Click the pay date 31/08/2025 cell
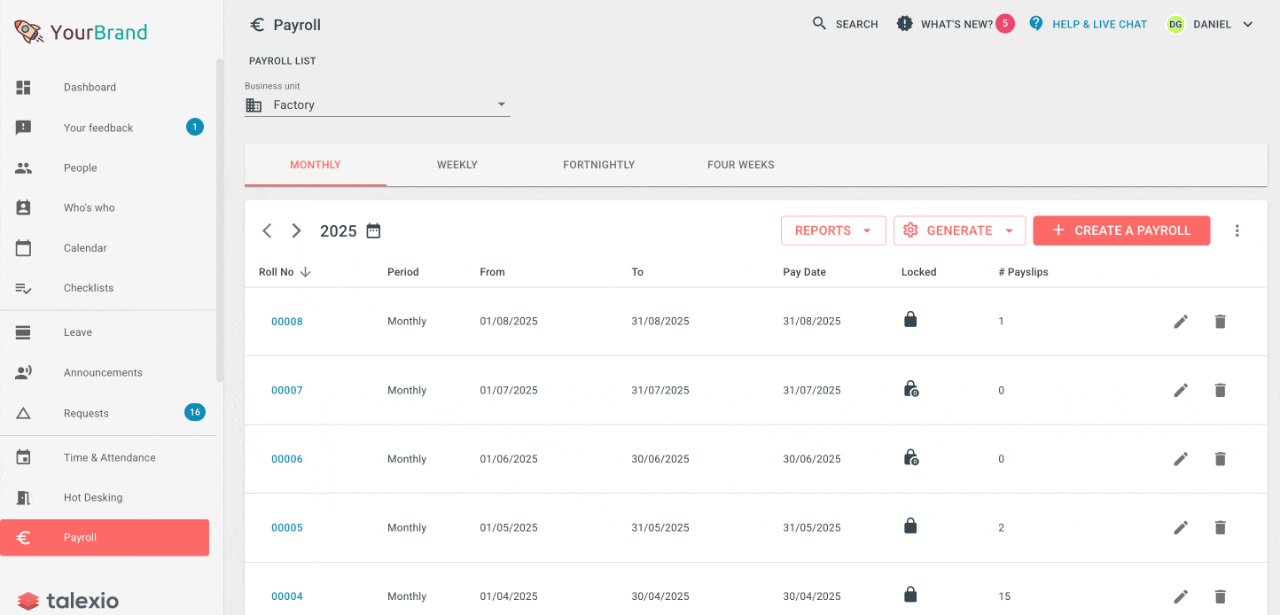Image resolution: width=1280 pixels, height=615 pixels. [x=812, y=322]
